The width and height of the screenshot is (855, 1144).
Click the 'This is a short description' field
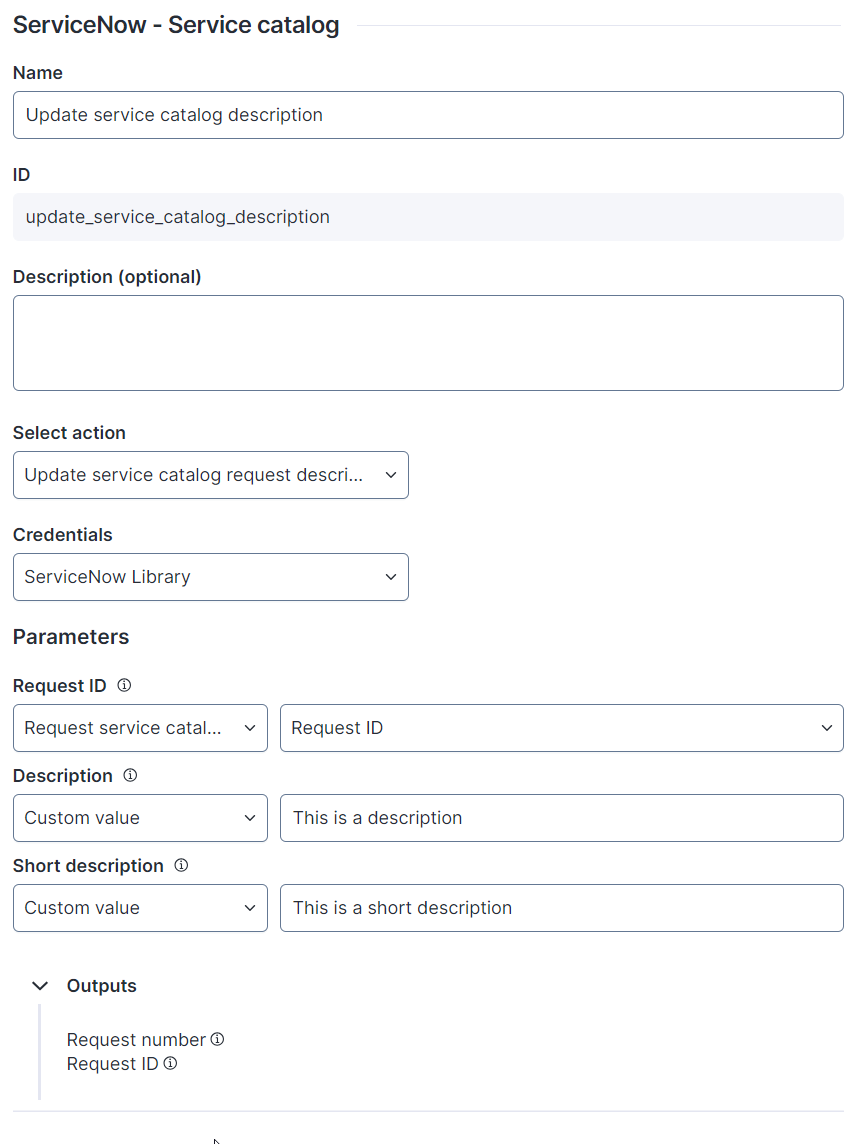tap(562, 908)
